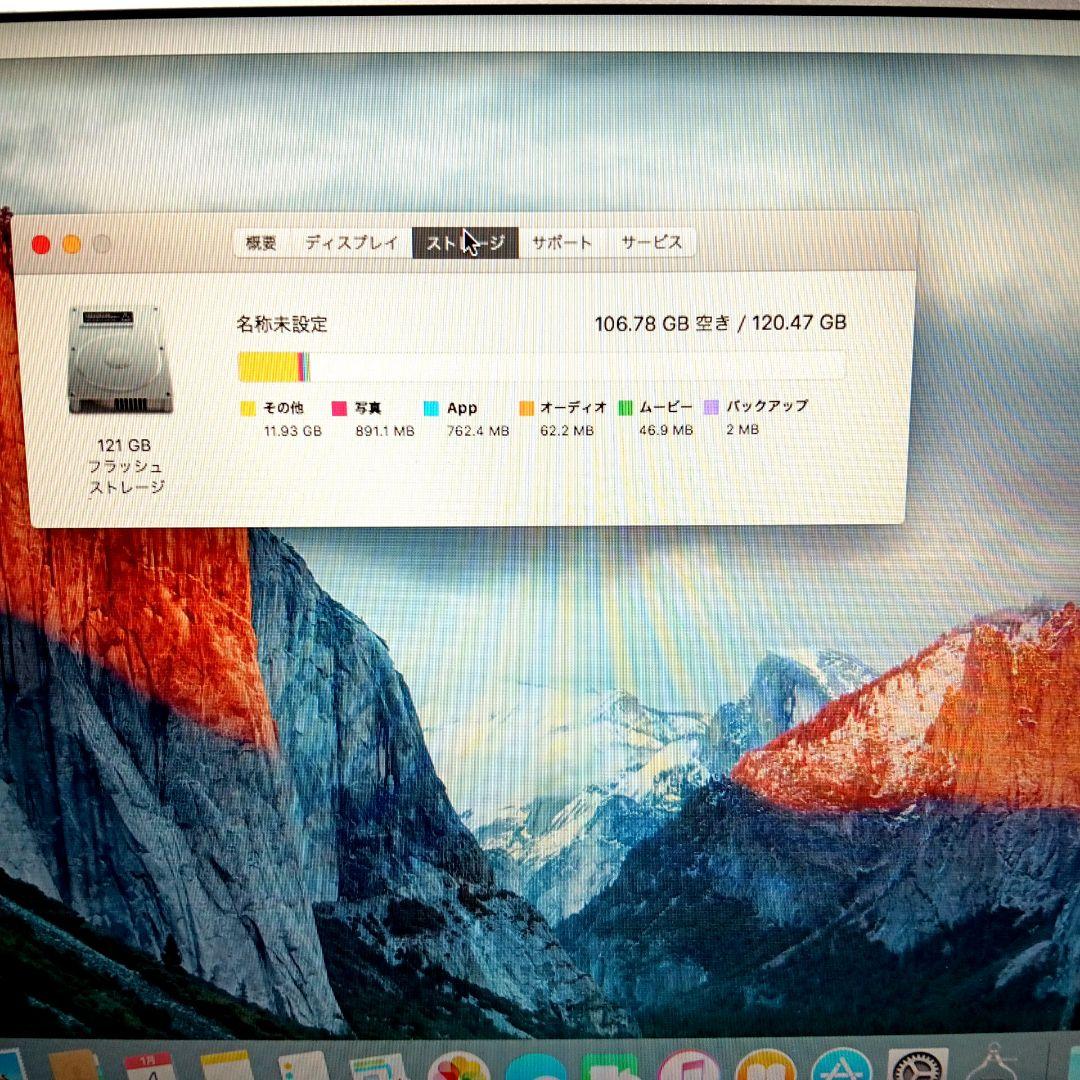The height and width of the screenshot is (1080, 1080).
Task: Go to the サポート tab
Action: pos(562,242)
